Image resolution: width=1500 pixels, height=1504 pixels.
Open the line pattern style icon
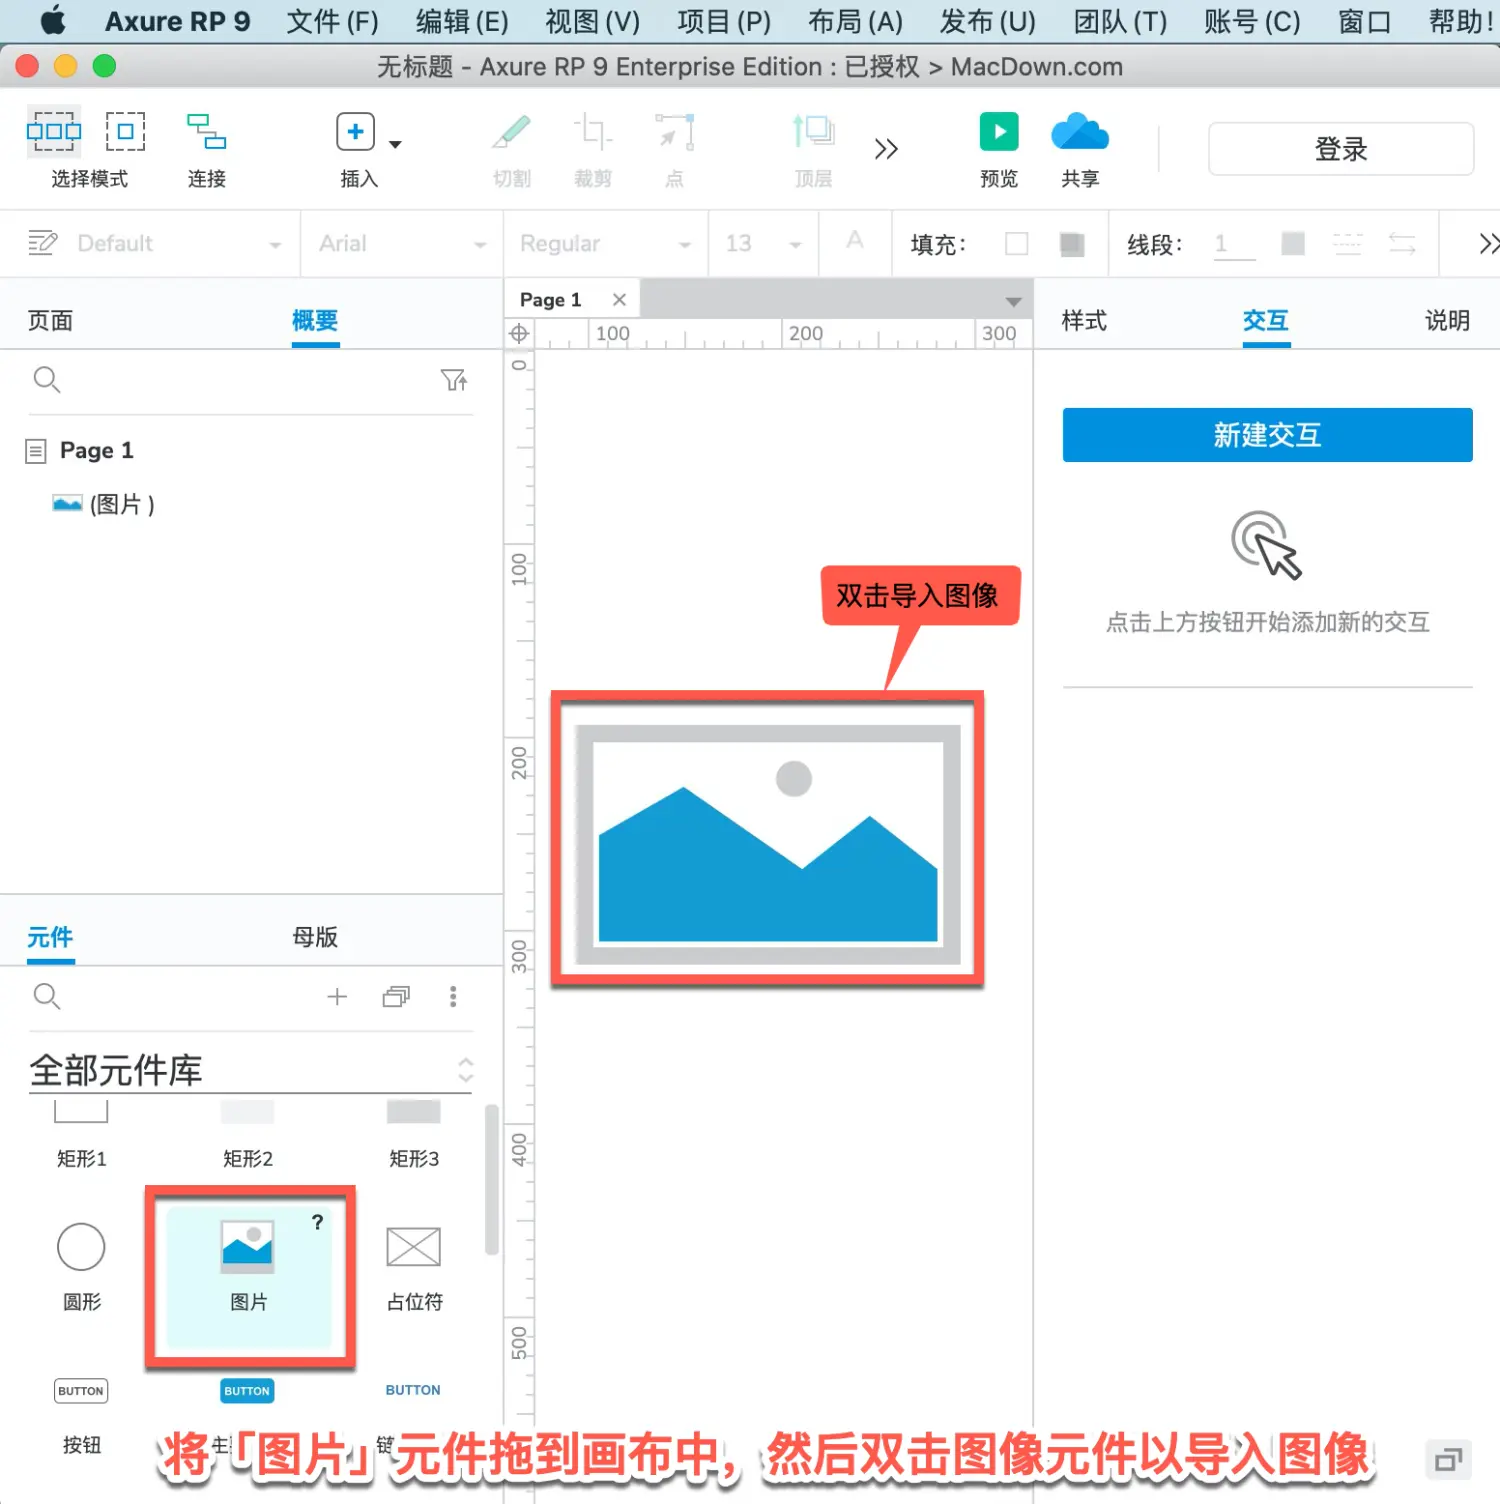[1347, 243]
